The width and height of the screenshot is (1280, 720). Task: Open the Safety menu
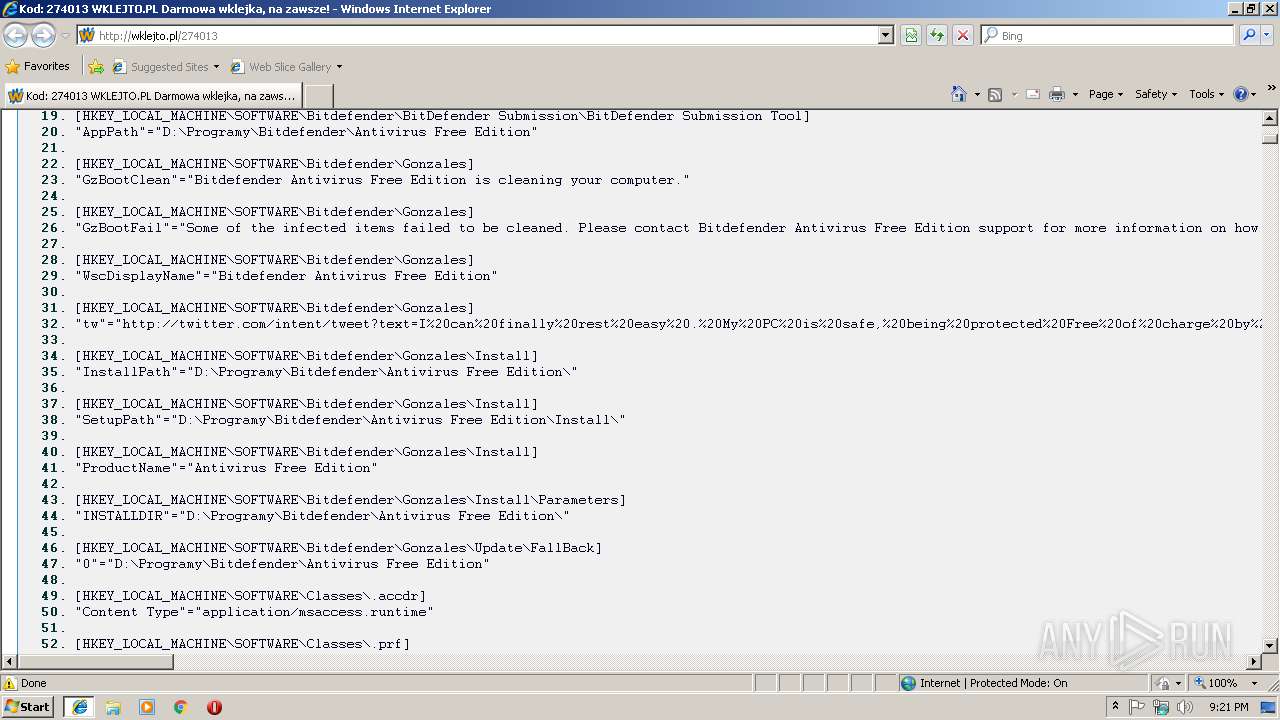coord(1157,94)
